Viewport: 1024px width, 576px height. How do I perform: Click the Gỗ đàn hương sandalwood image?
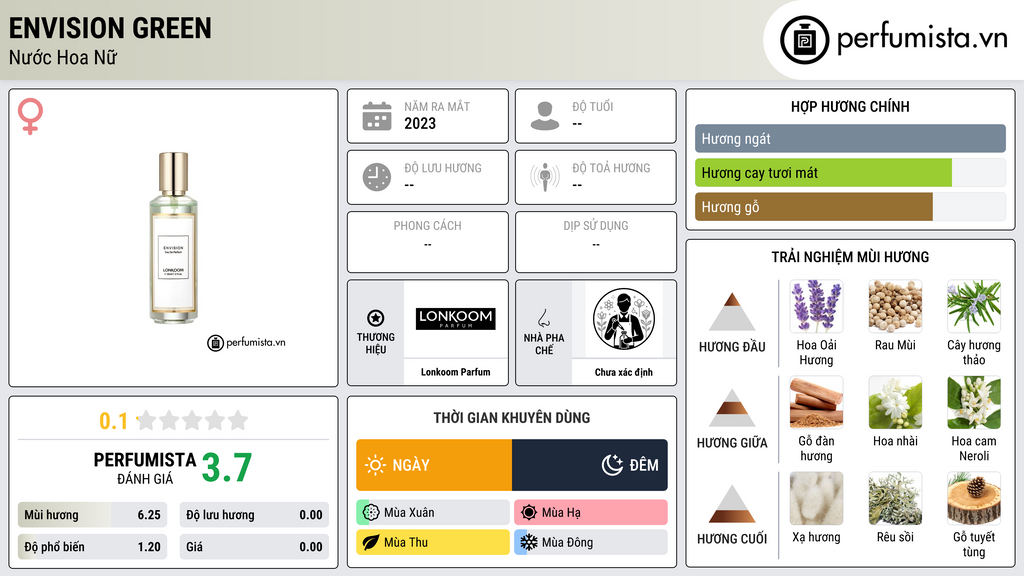pos(816,402)
